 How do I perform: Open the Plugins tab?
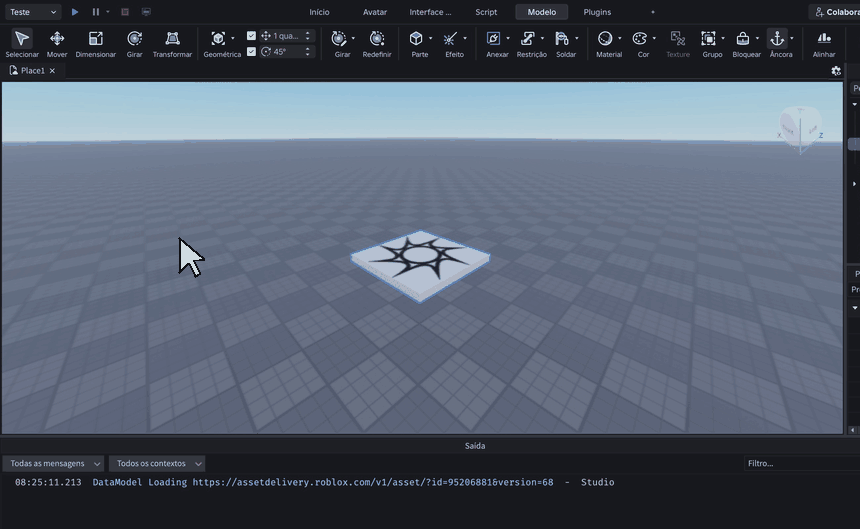(x=597, y=12)
